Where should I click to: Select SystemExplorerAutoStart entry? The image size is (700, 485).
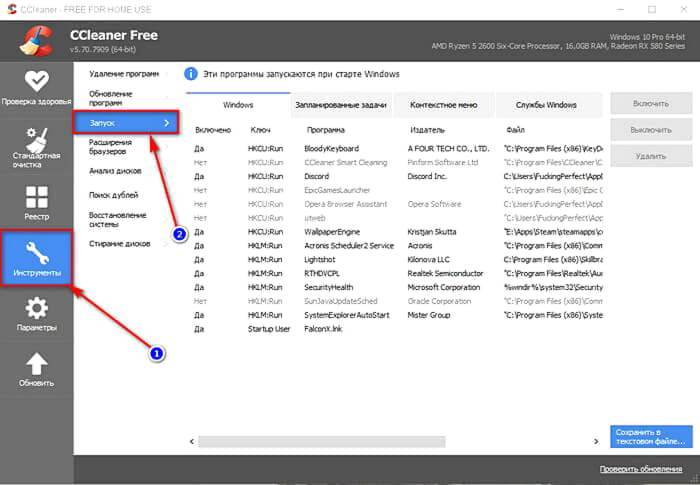pos(397,315)
